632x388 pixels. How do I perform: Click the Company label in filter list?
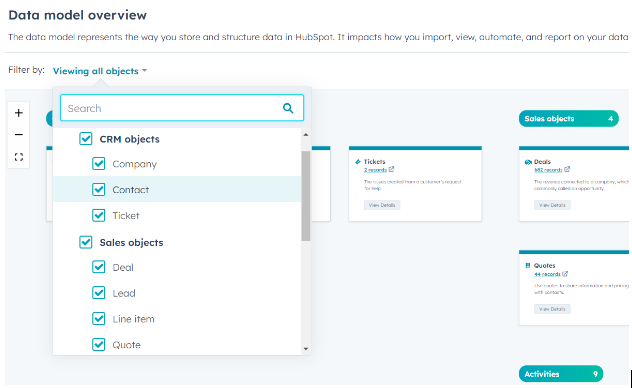coord(135,164)
